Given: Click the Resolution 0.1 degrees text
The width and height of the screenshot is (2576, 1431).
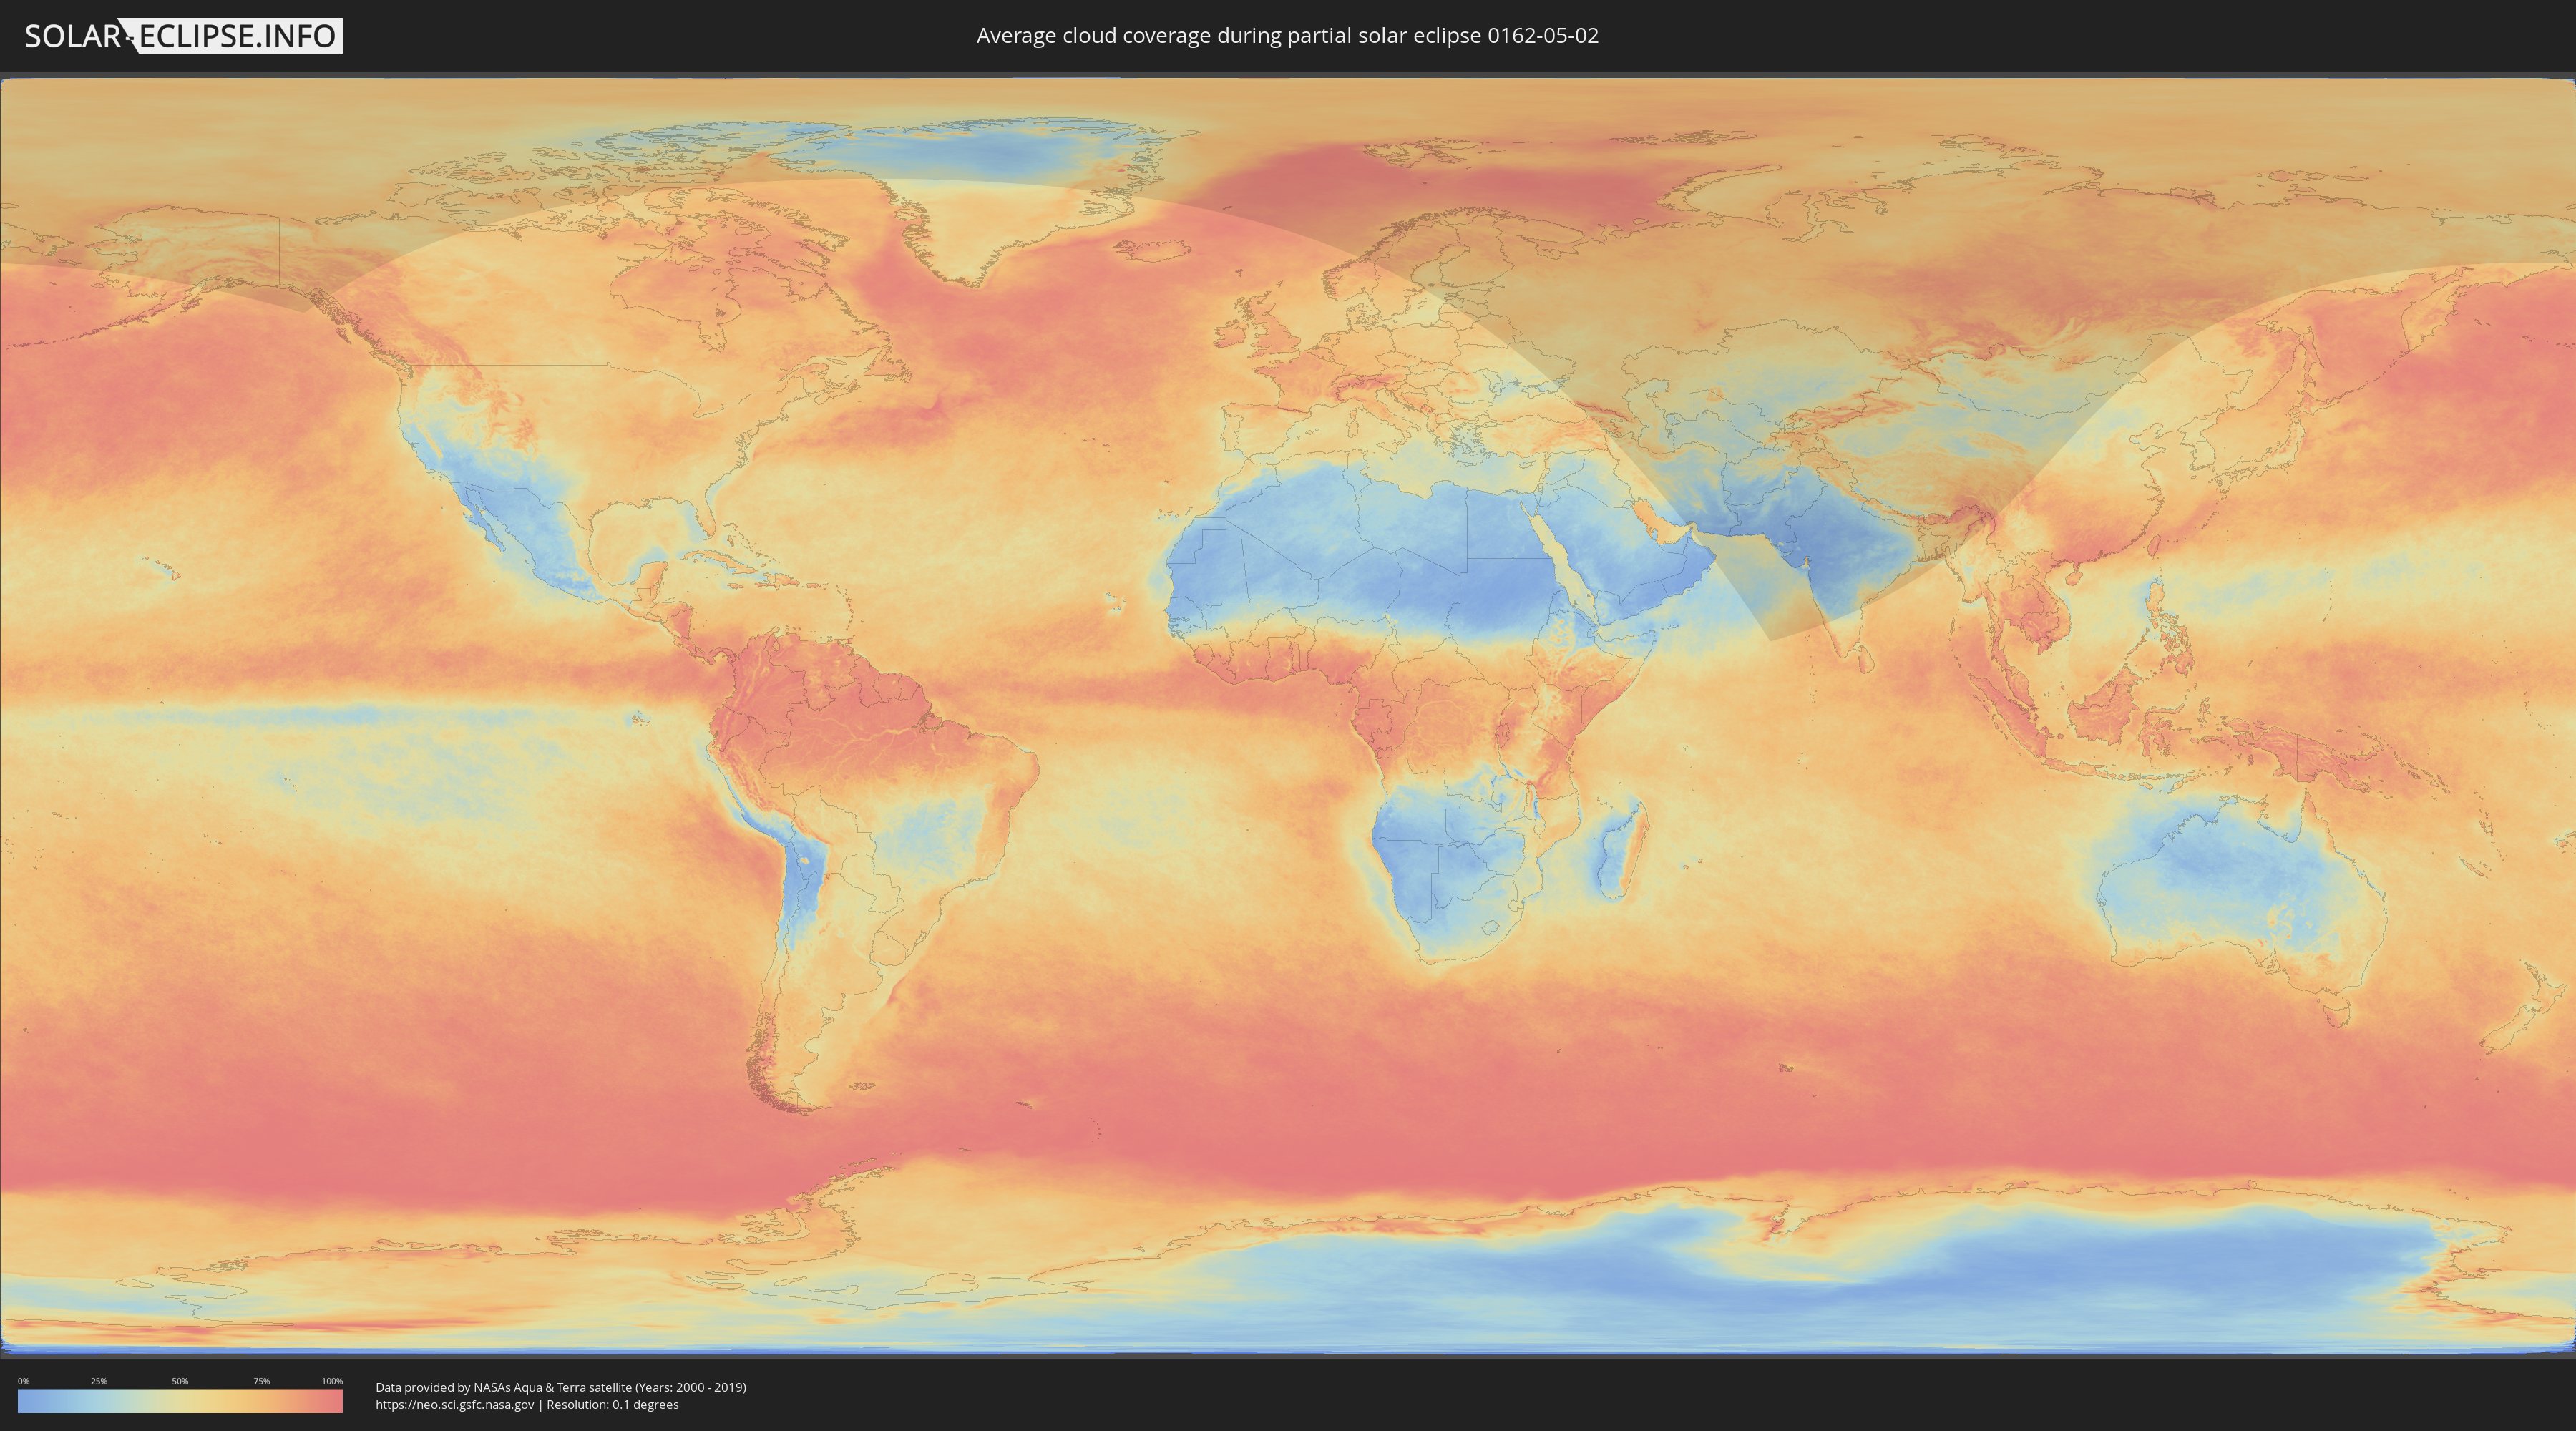Looking at the screenshot, I should (x=612, y=1404).
